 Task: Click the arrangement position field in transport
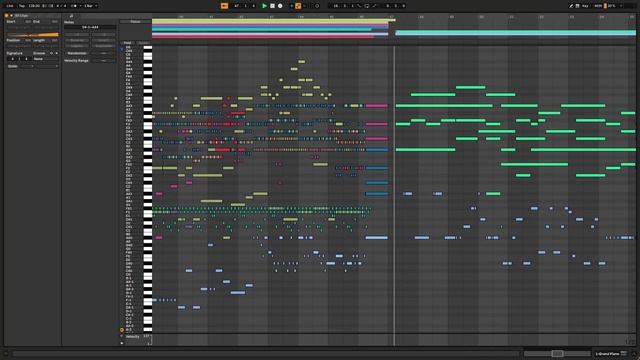pos(245,6)
